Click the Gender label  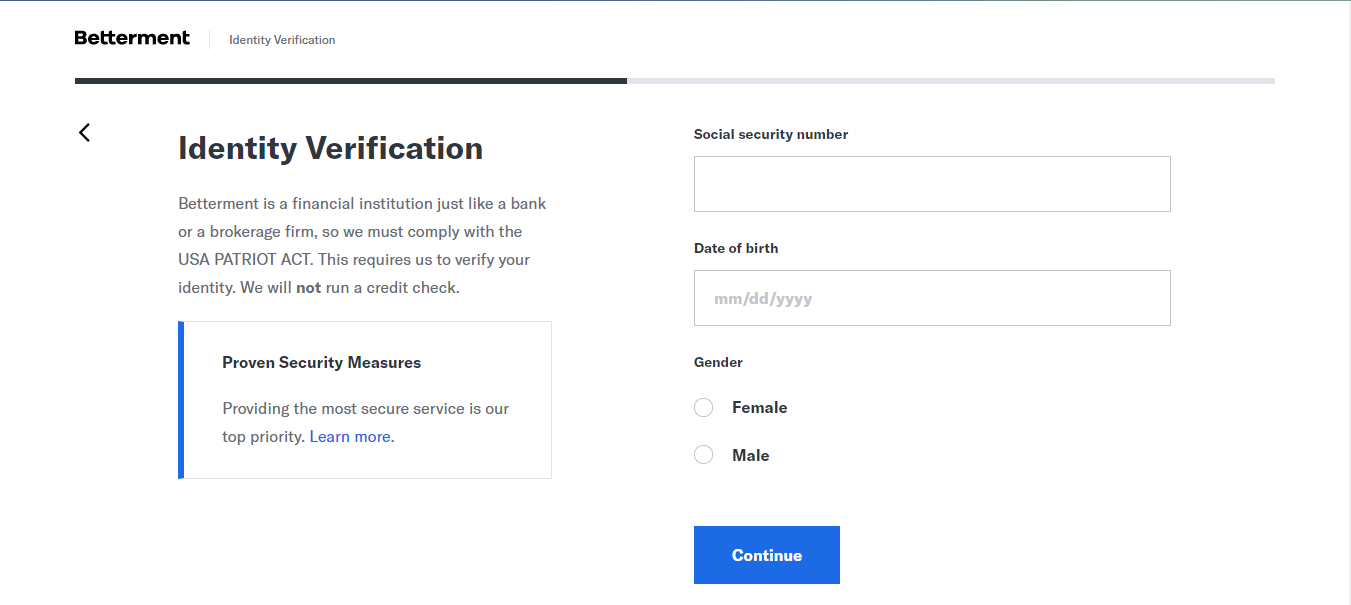[x=718, y=362]
